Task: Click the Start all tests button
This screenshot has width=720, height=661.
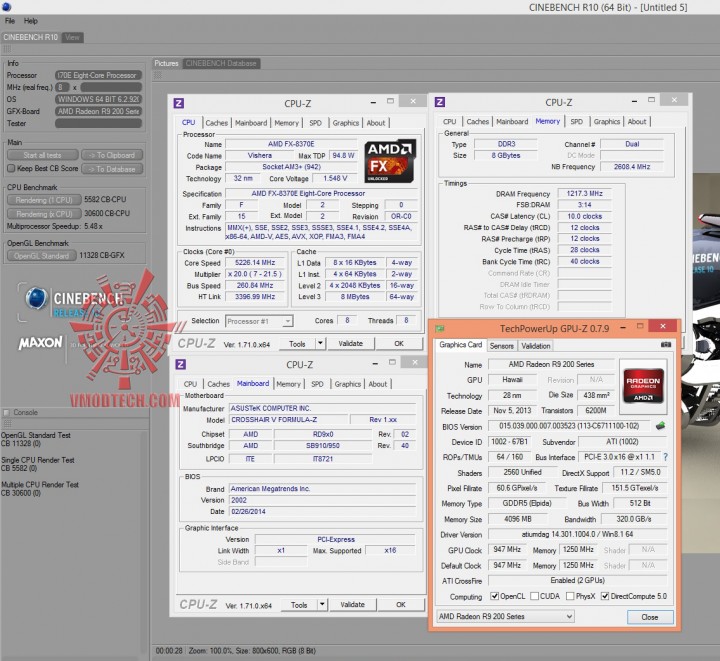Action: pyautogui.click(x=42, y=155)
